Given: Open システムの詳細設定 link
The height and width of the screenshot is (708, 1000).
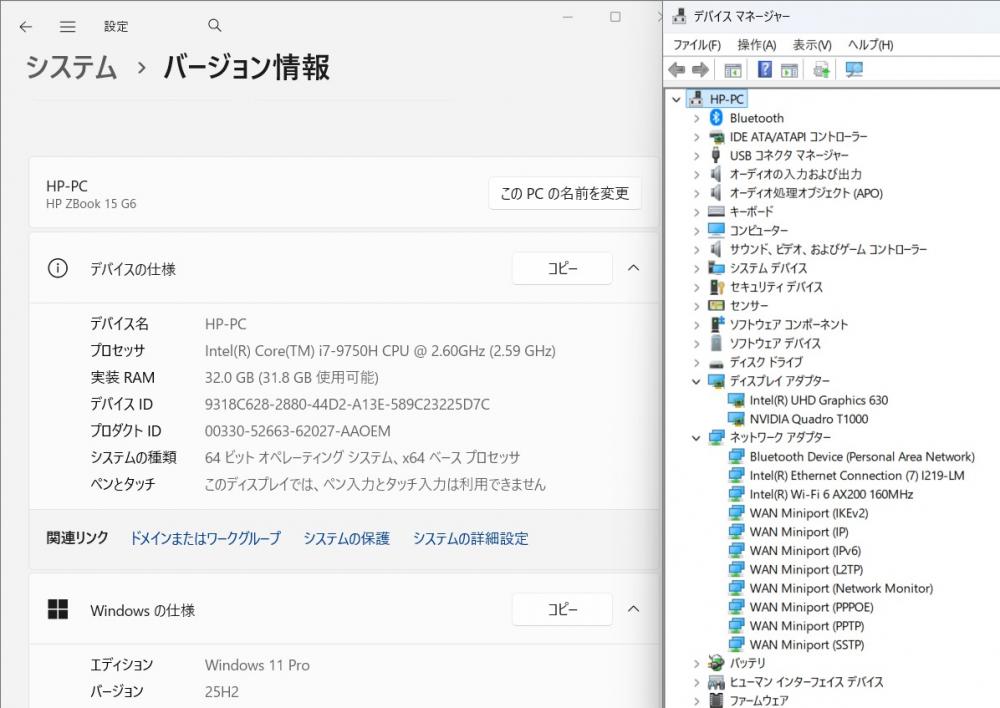Looking at the screenshot, I should click(471, 538).
